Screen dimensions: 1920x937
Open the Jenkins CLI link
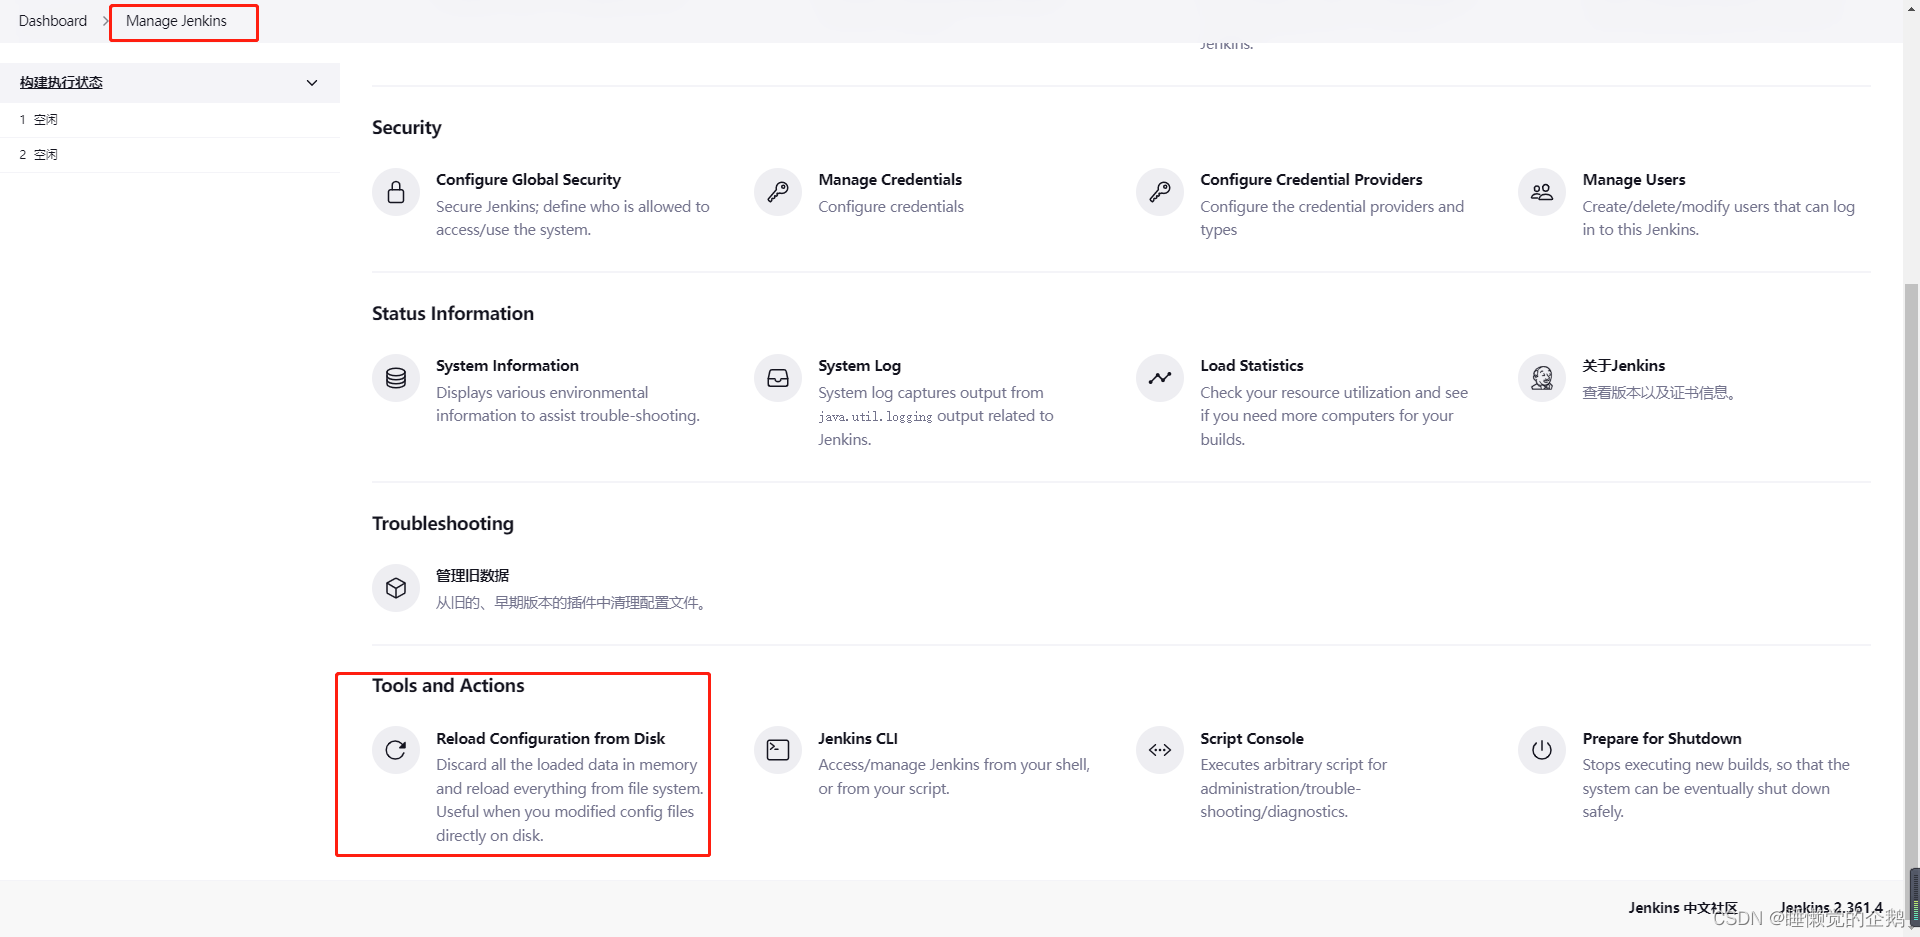coord(858,739)
